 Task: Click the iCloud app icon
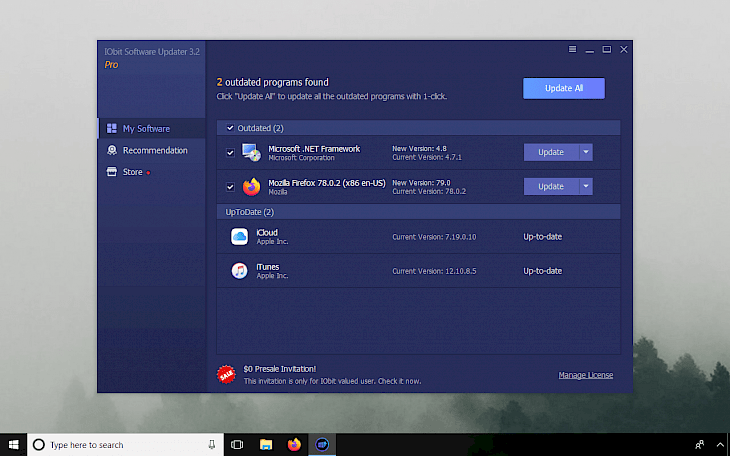click(239, 237)
